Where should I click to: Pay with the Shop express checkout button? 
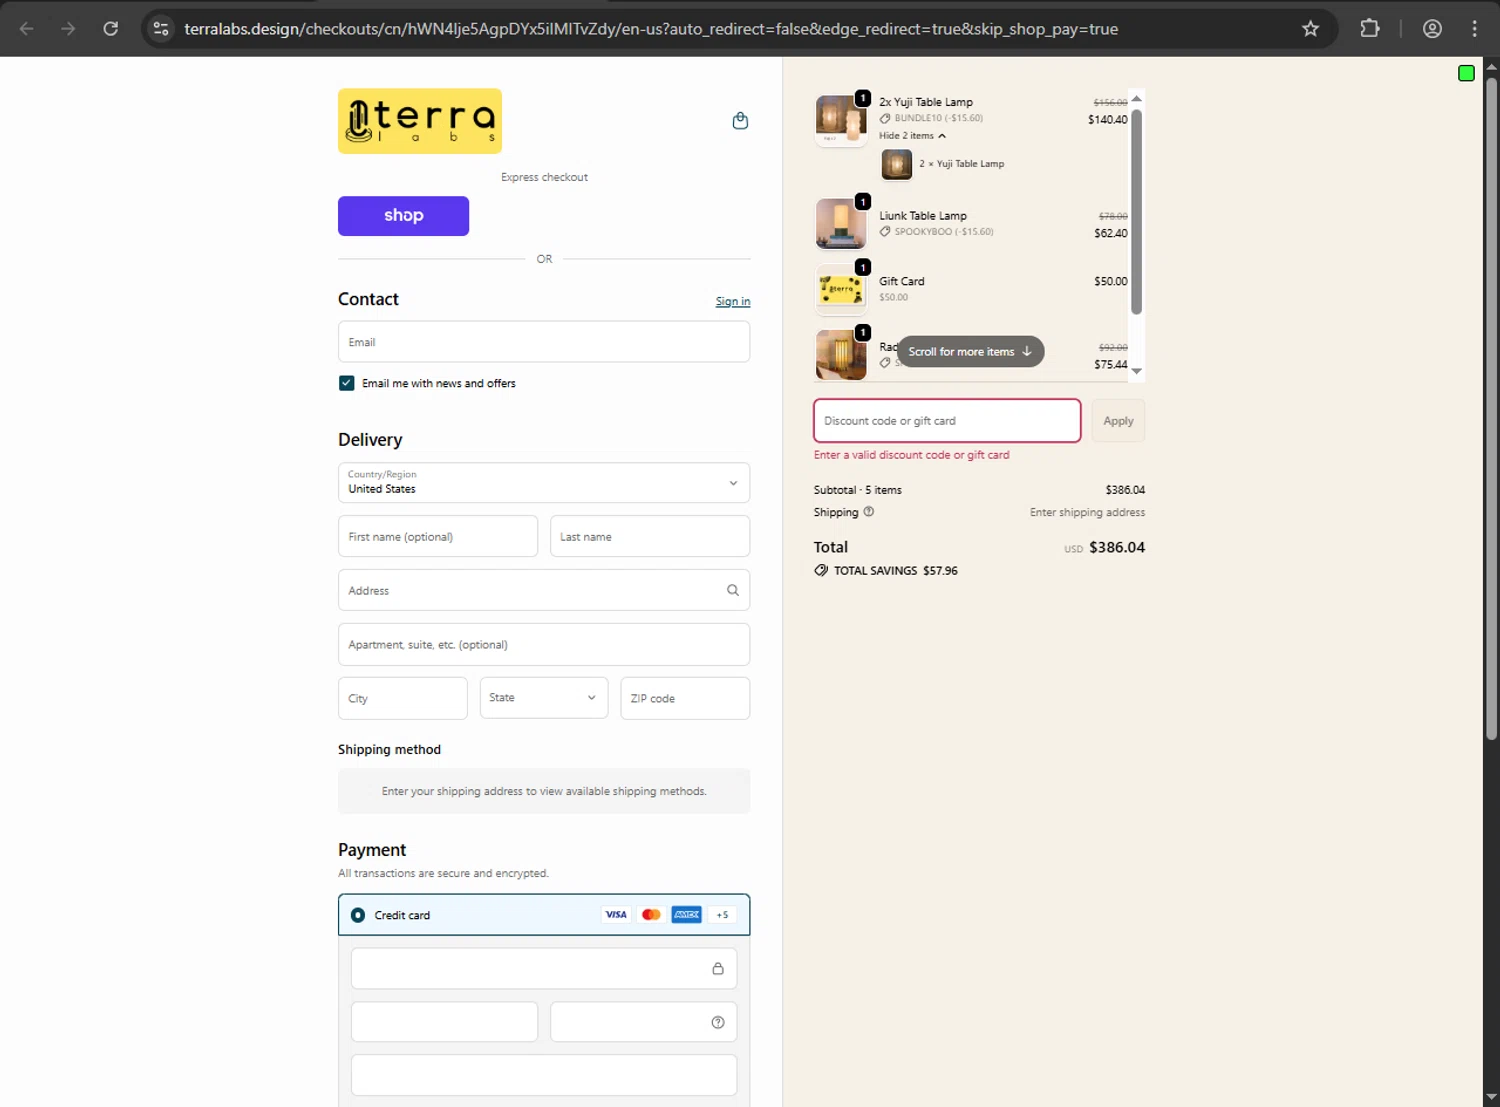403,216
